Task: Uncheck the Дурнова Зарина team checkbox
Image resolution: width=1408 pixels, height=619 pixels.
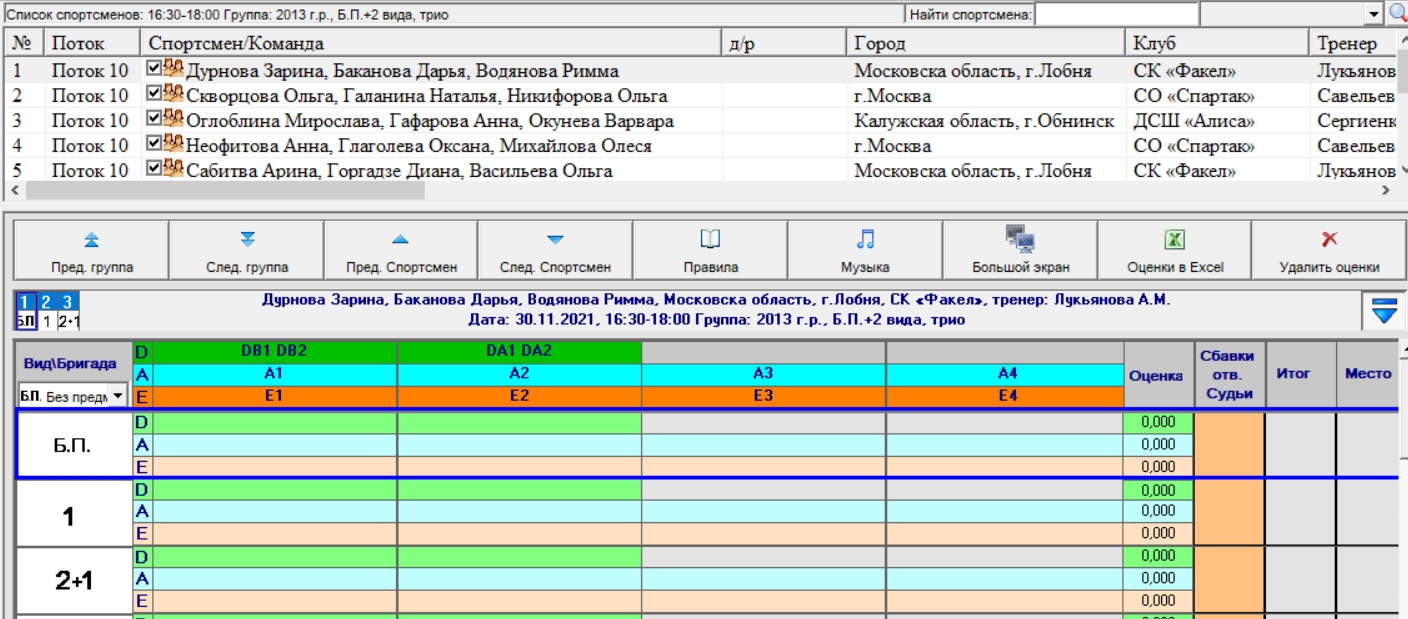Action: point(154,70)
